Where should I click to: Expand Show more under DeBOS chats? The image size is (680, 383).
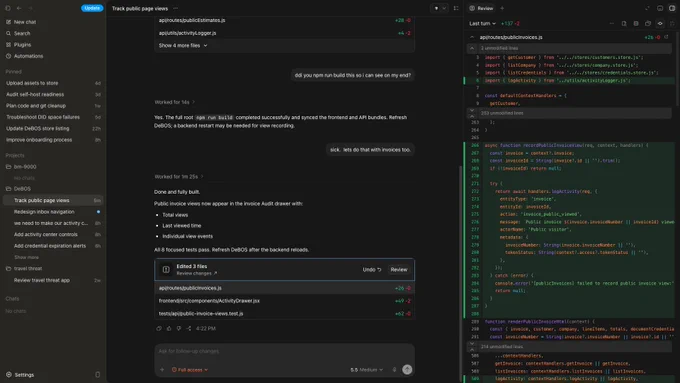[26, 257]
